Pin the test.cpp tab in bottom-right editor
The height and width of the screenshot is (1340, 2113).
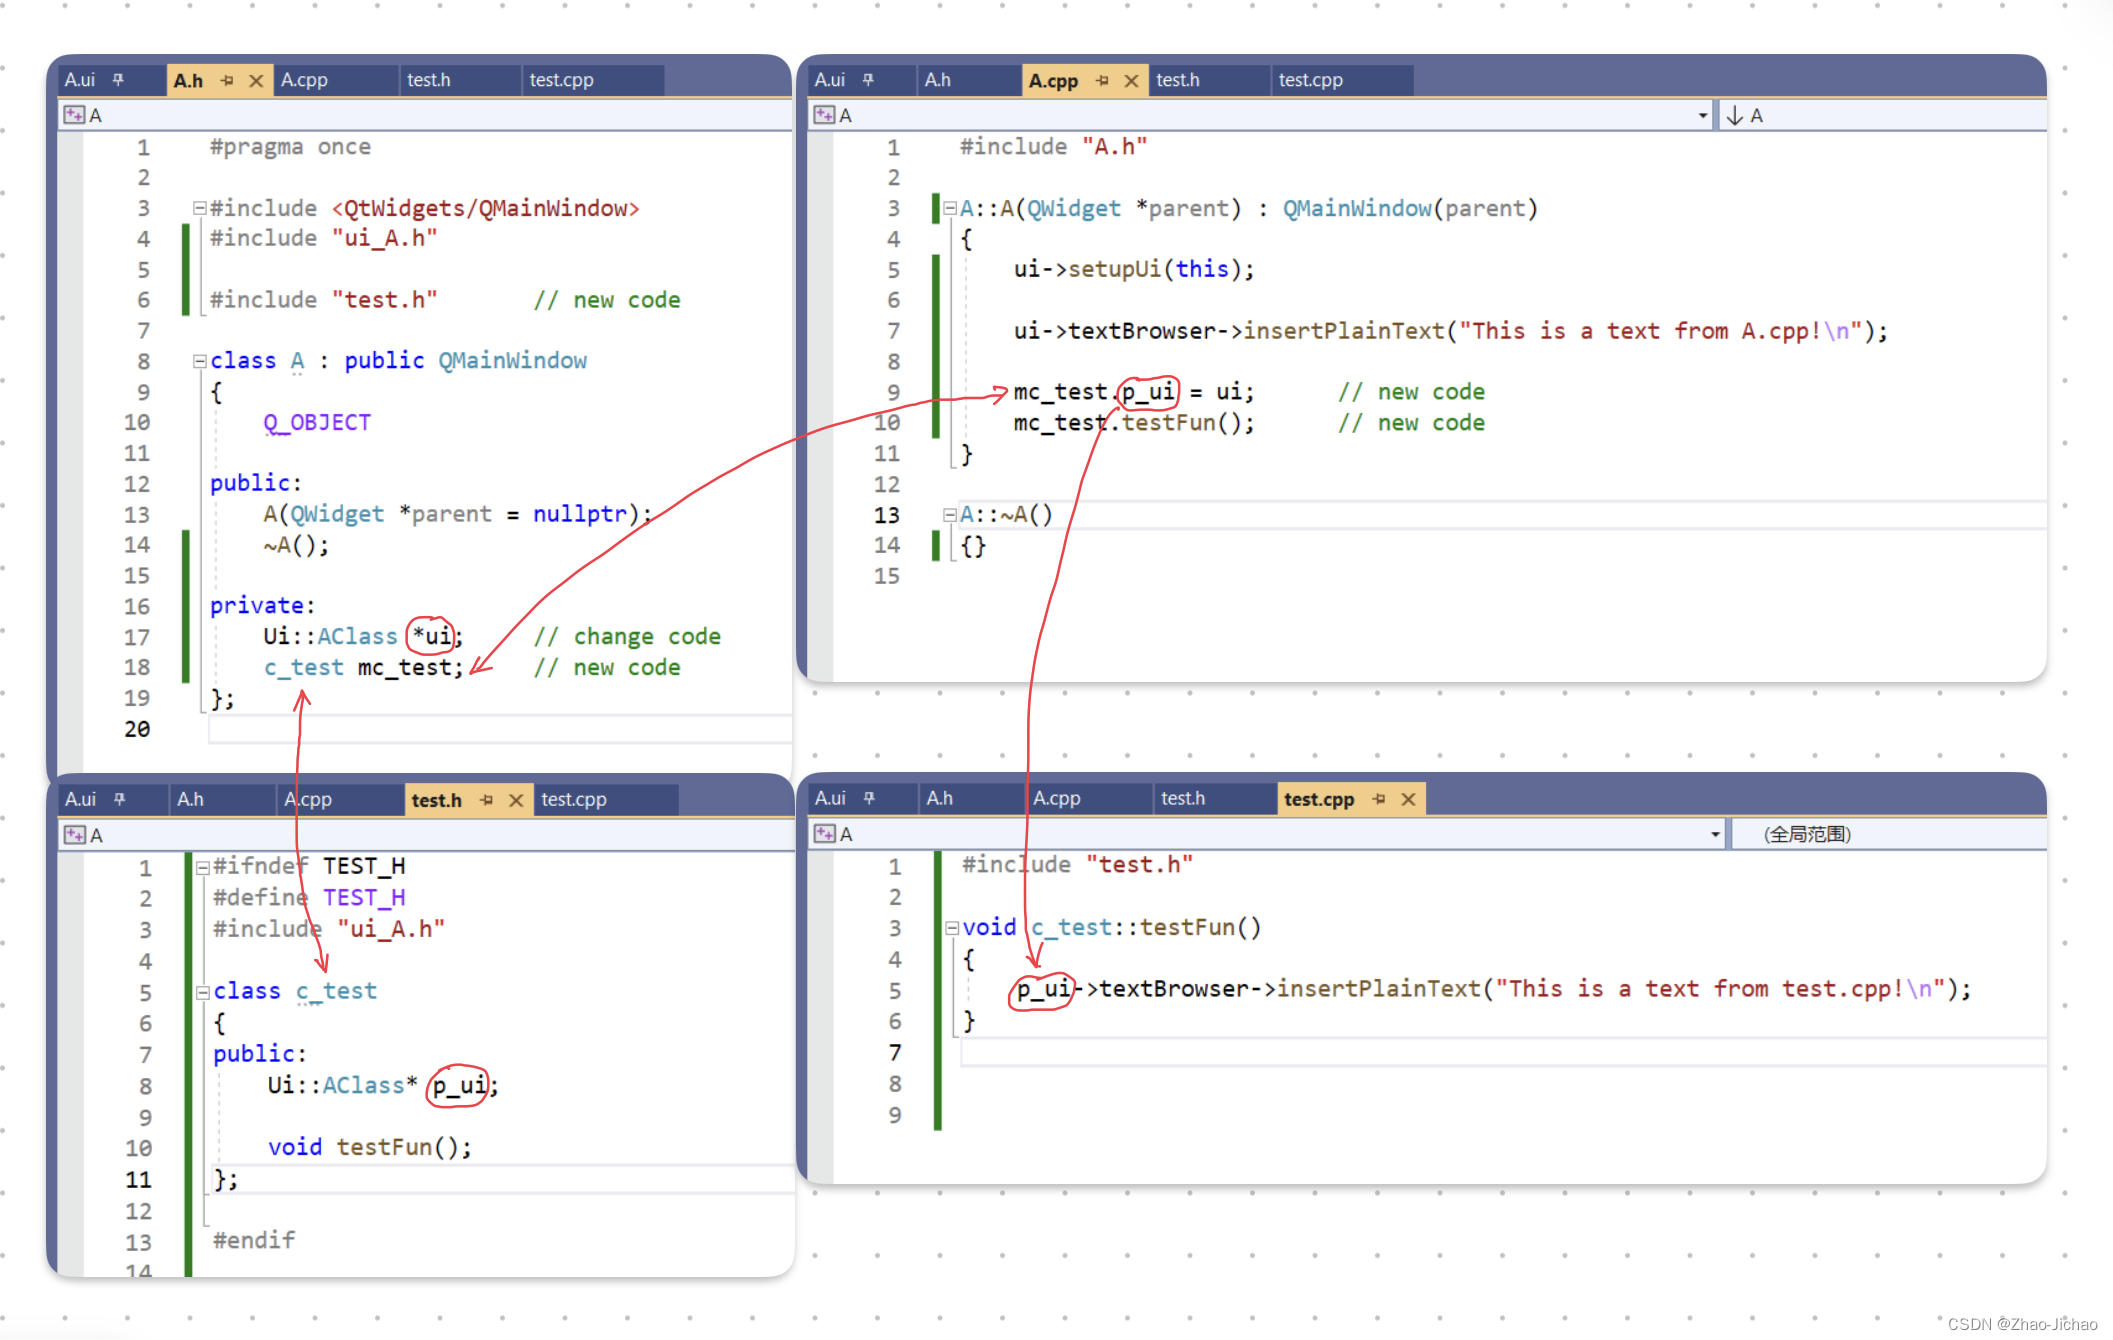[x=1379, y=799]
